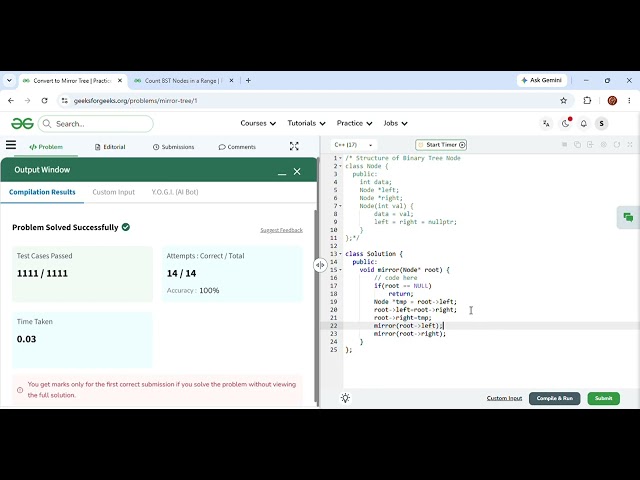Toggle dark mode moon icon
The height and width of the screenshot is (480, 640).
(565, 123)
